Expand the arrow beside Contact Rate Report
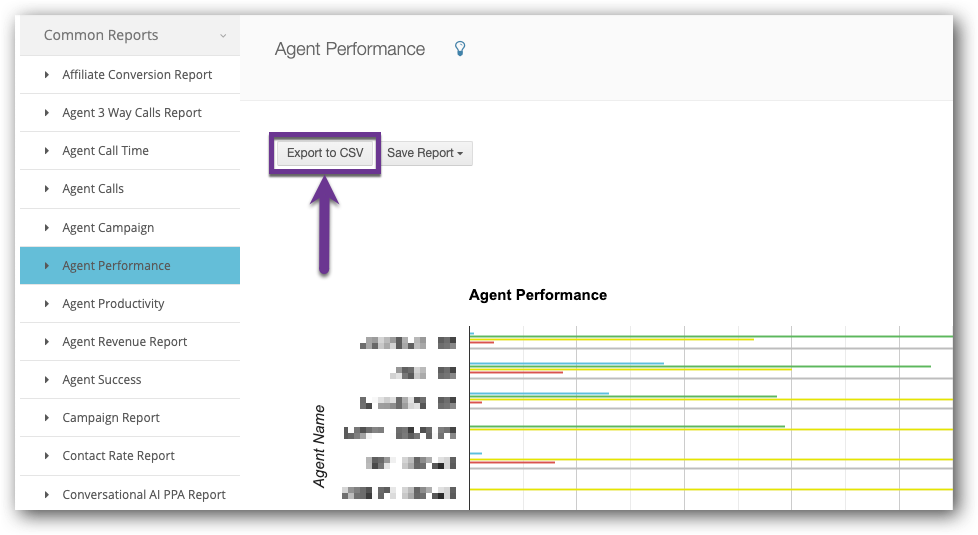 (x=47, y=456)
